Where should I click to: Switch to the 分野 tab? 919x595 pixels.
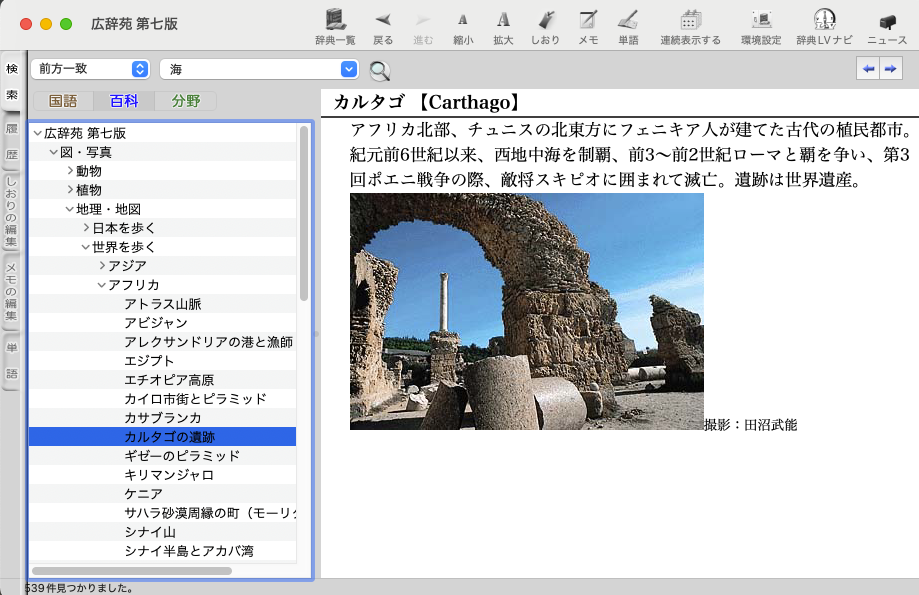point(185,101)
